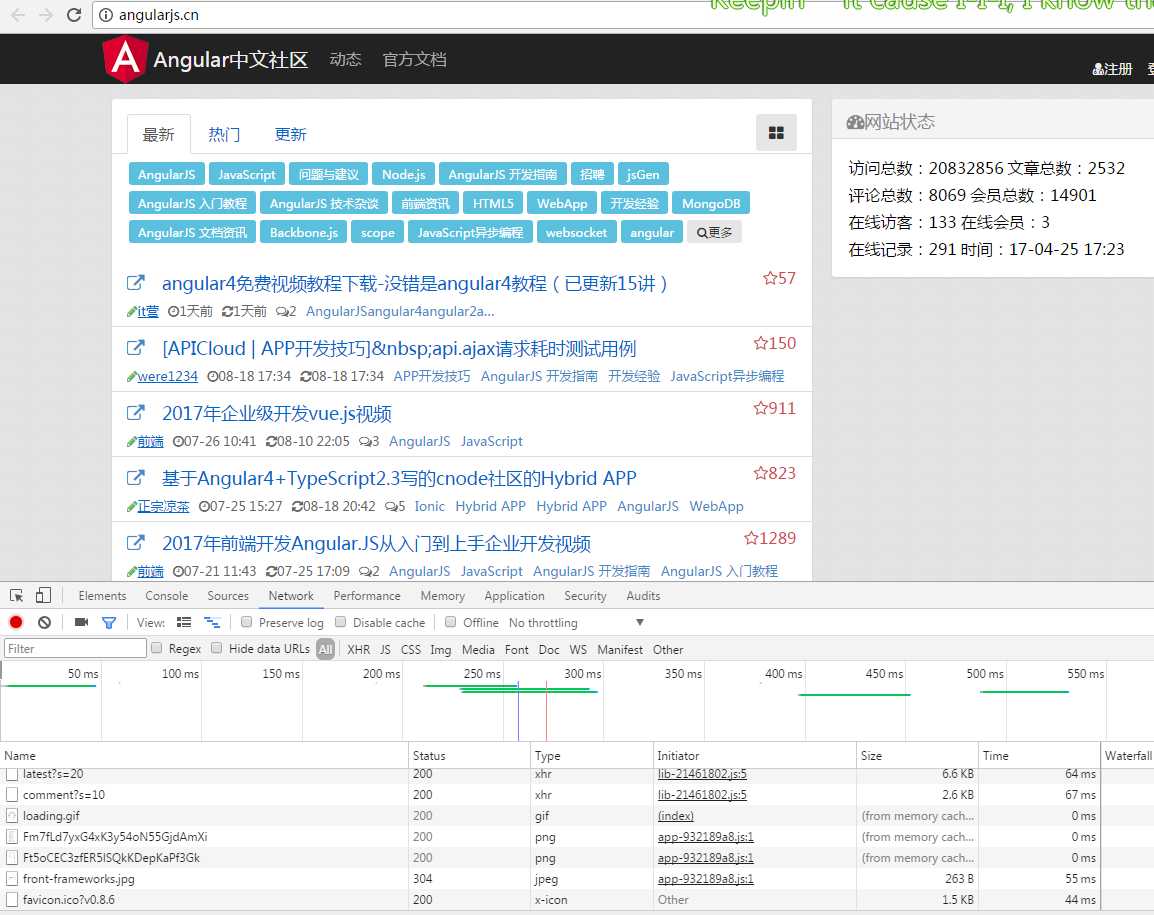
Task: Open the Elements tab in DevTools
Action: pyautogui.click(x=102, y=596)
